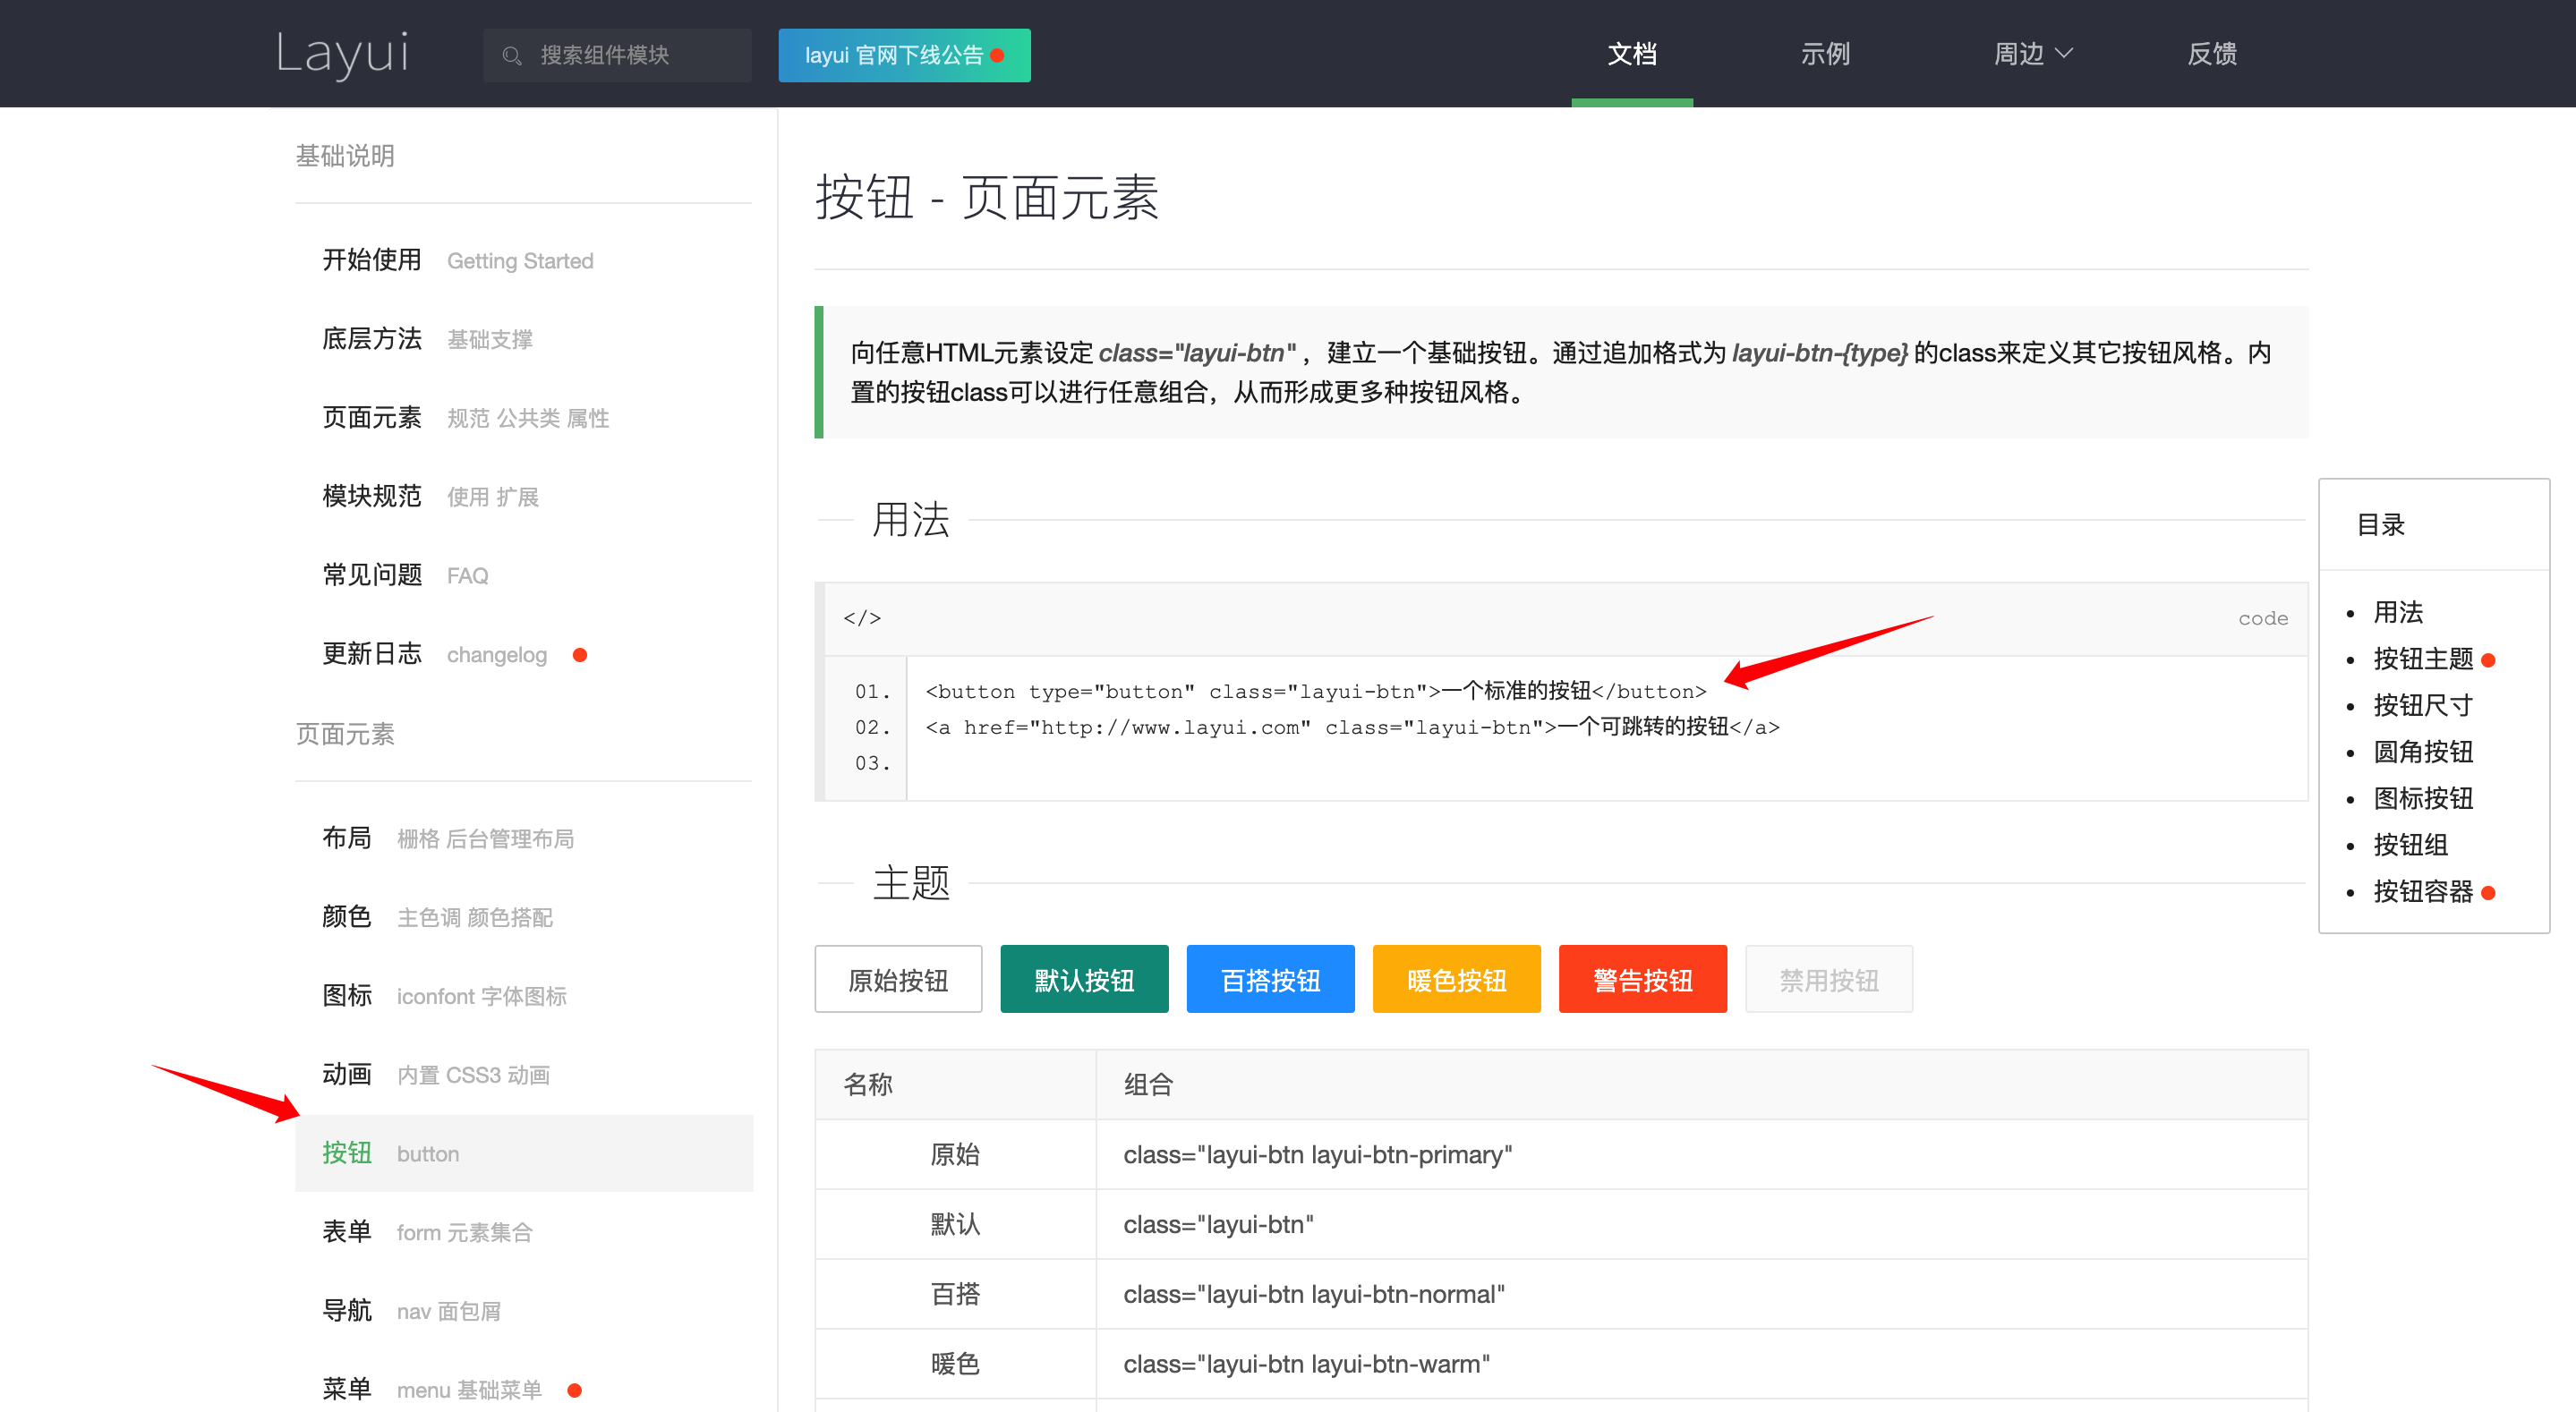This screenshot has height=1412, width=2576.
Task: Click the 原始按钮 sample button
Action: coord(898,979)
